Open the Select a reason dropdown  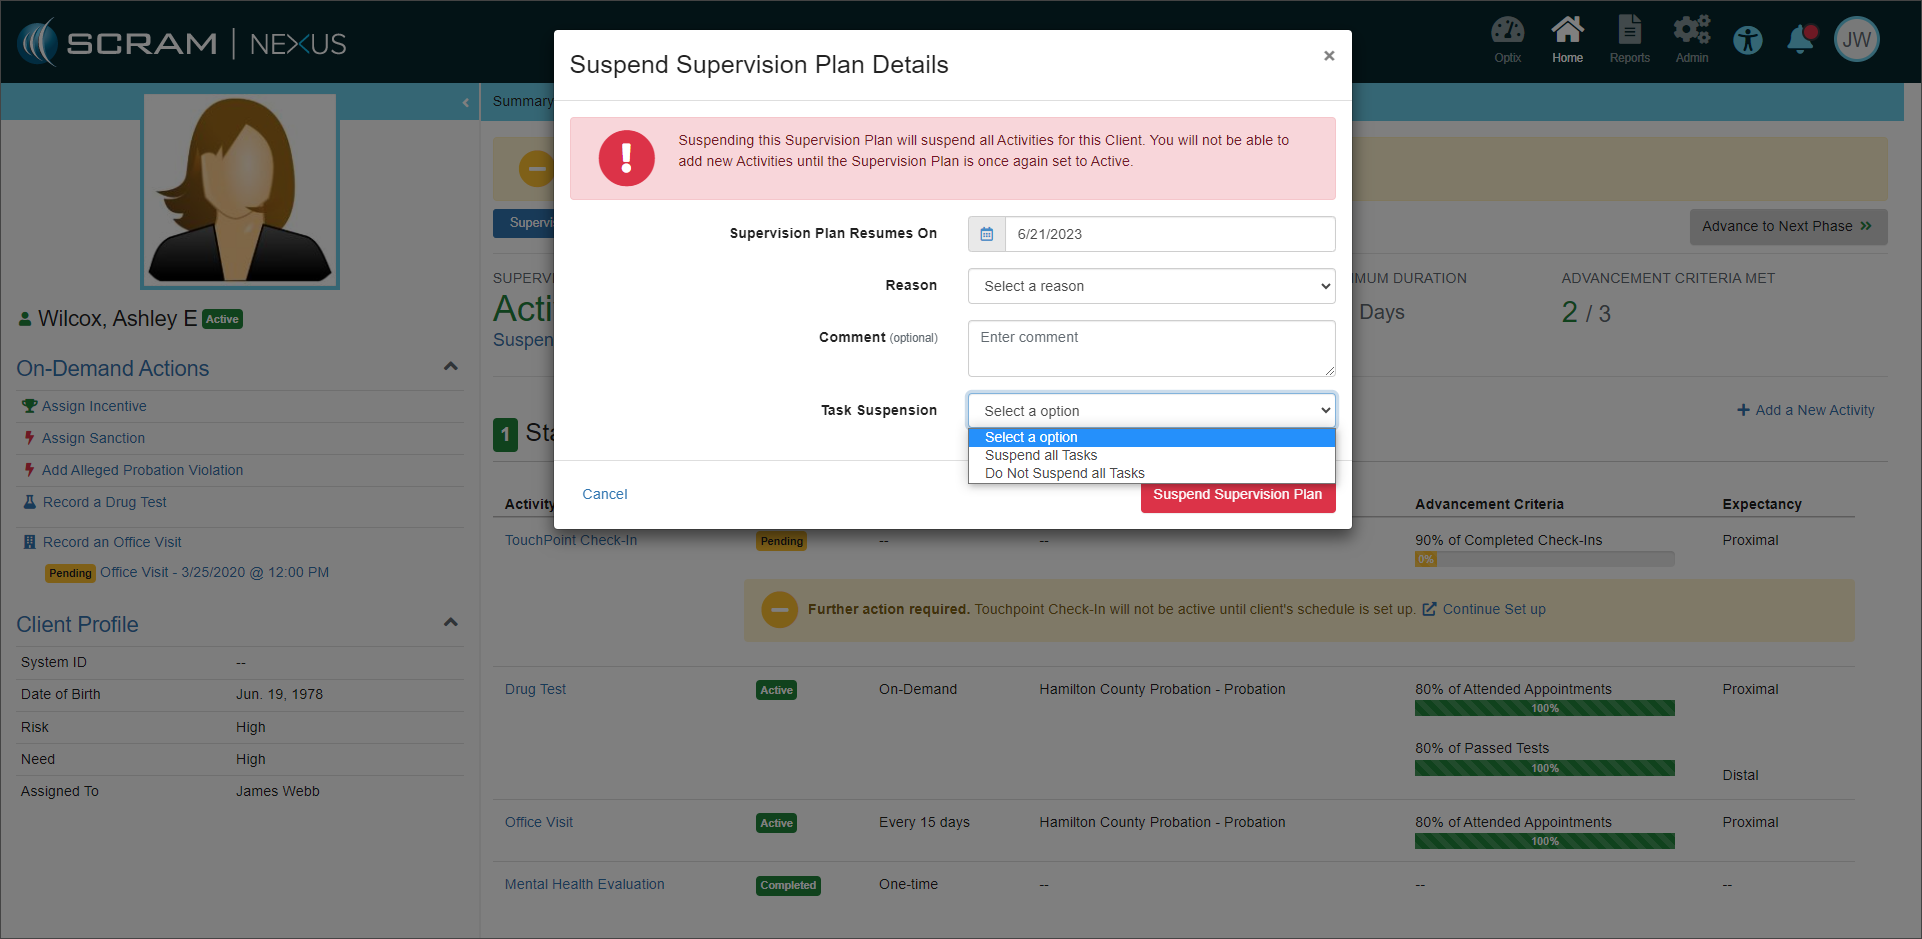[1151, 286]
